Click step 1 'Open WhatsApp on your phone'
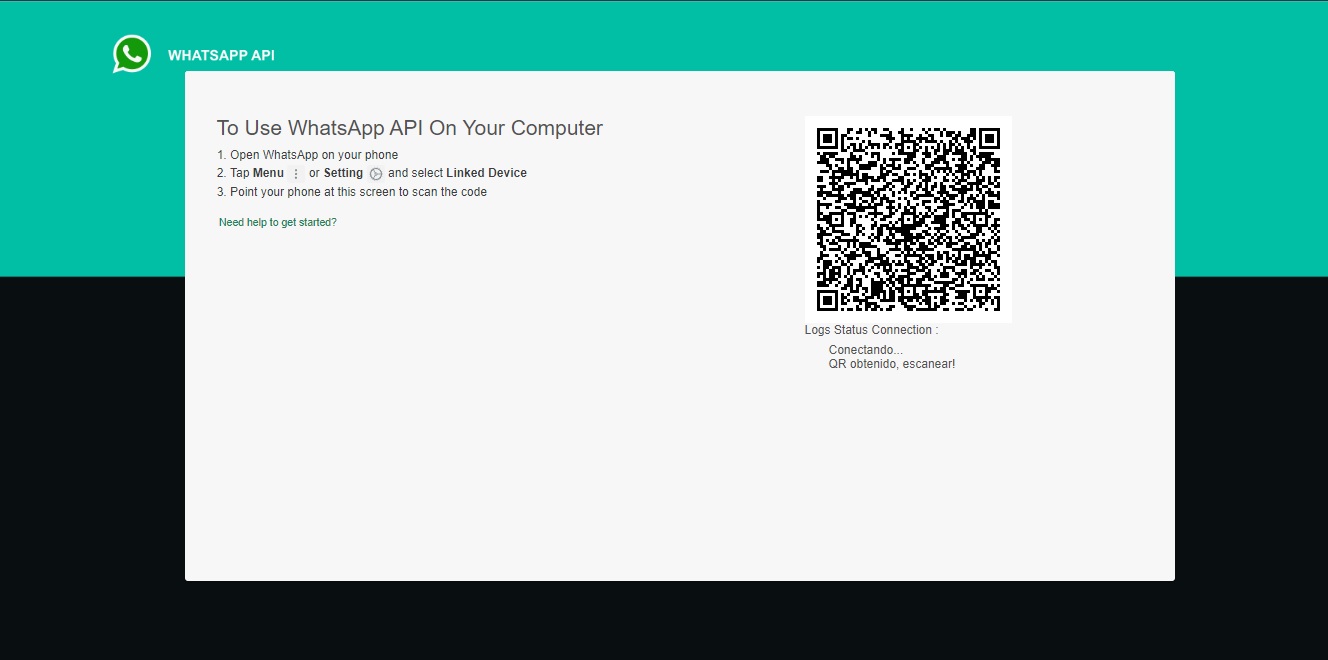Viewport: 1328px width, 660px height. (308, 155)
